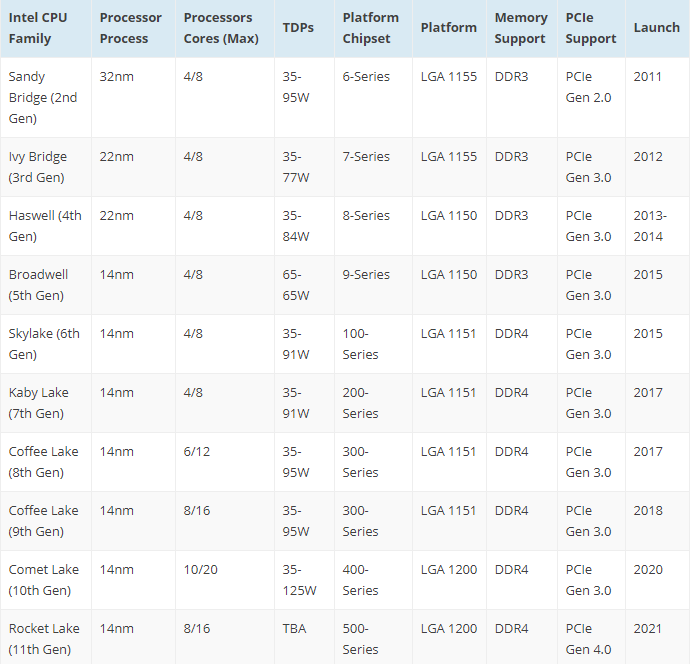Viewport: 690px width, 664px height.
Task: Click '8/16' in the Rocket Lake row
Action: [197, 628]
